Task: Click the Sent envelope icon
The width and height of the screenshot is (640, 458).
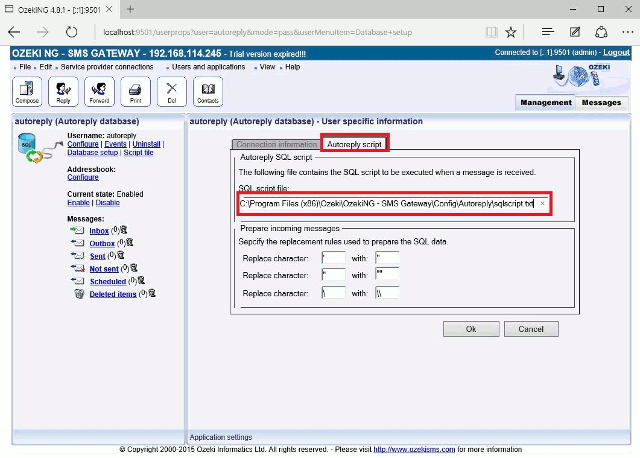Action: (x=77, y=256)
